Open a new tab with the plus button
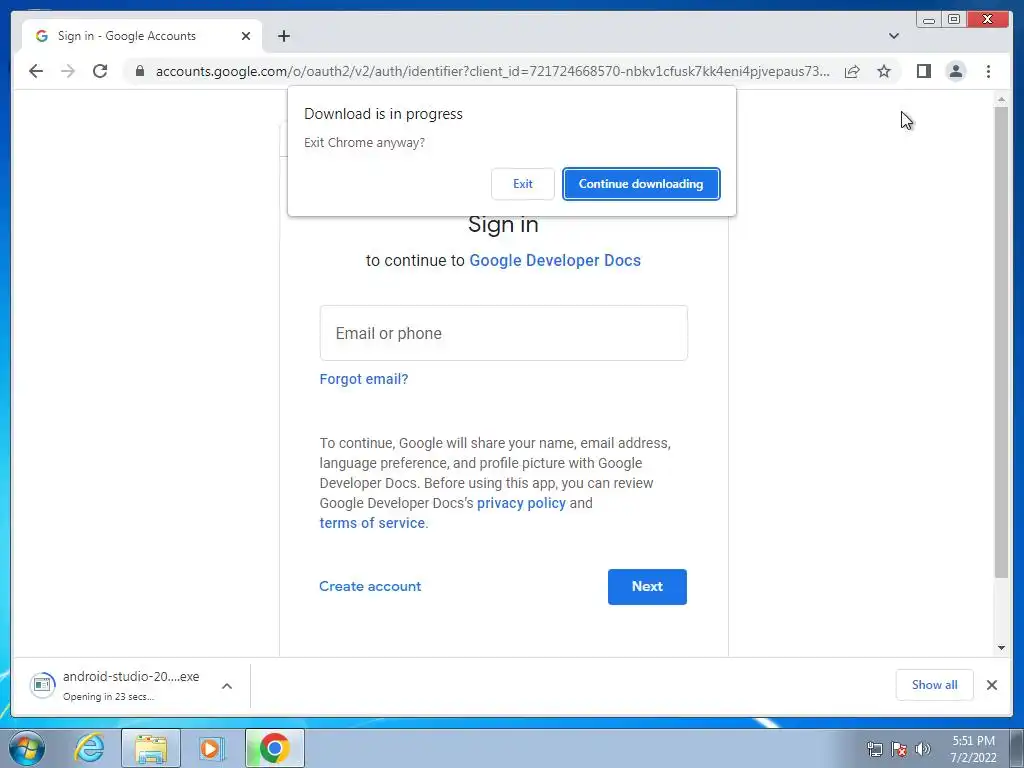Viewport: 1024px width, 768px height. click(283, 36)
